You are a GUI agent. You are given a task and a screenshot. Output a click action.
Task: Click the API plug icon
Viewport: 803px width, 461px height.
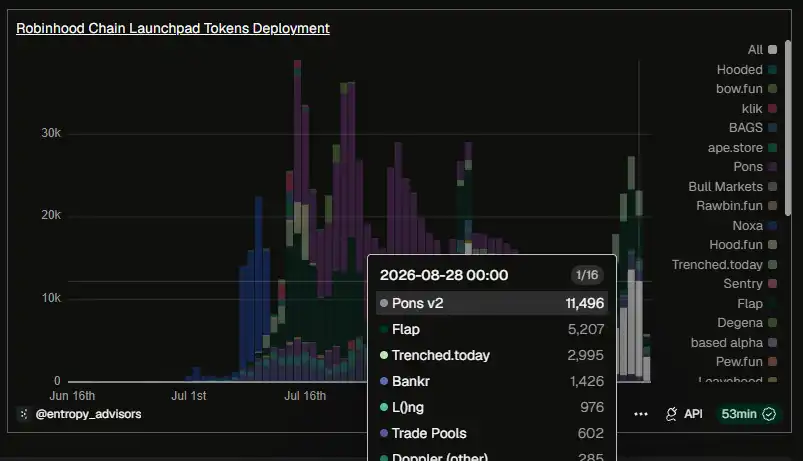point(671,414)
